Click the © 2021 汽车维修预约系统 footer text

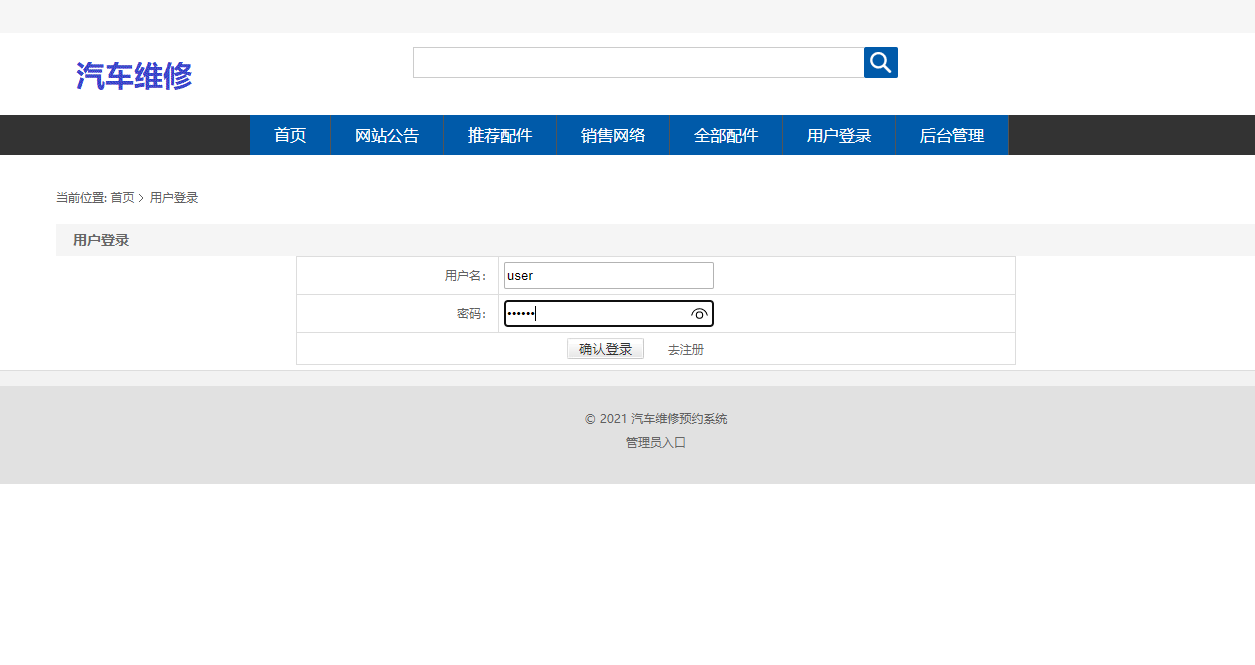pos(655,419)
